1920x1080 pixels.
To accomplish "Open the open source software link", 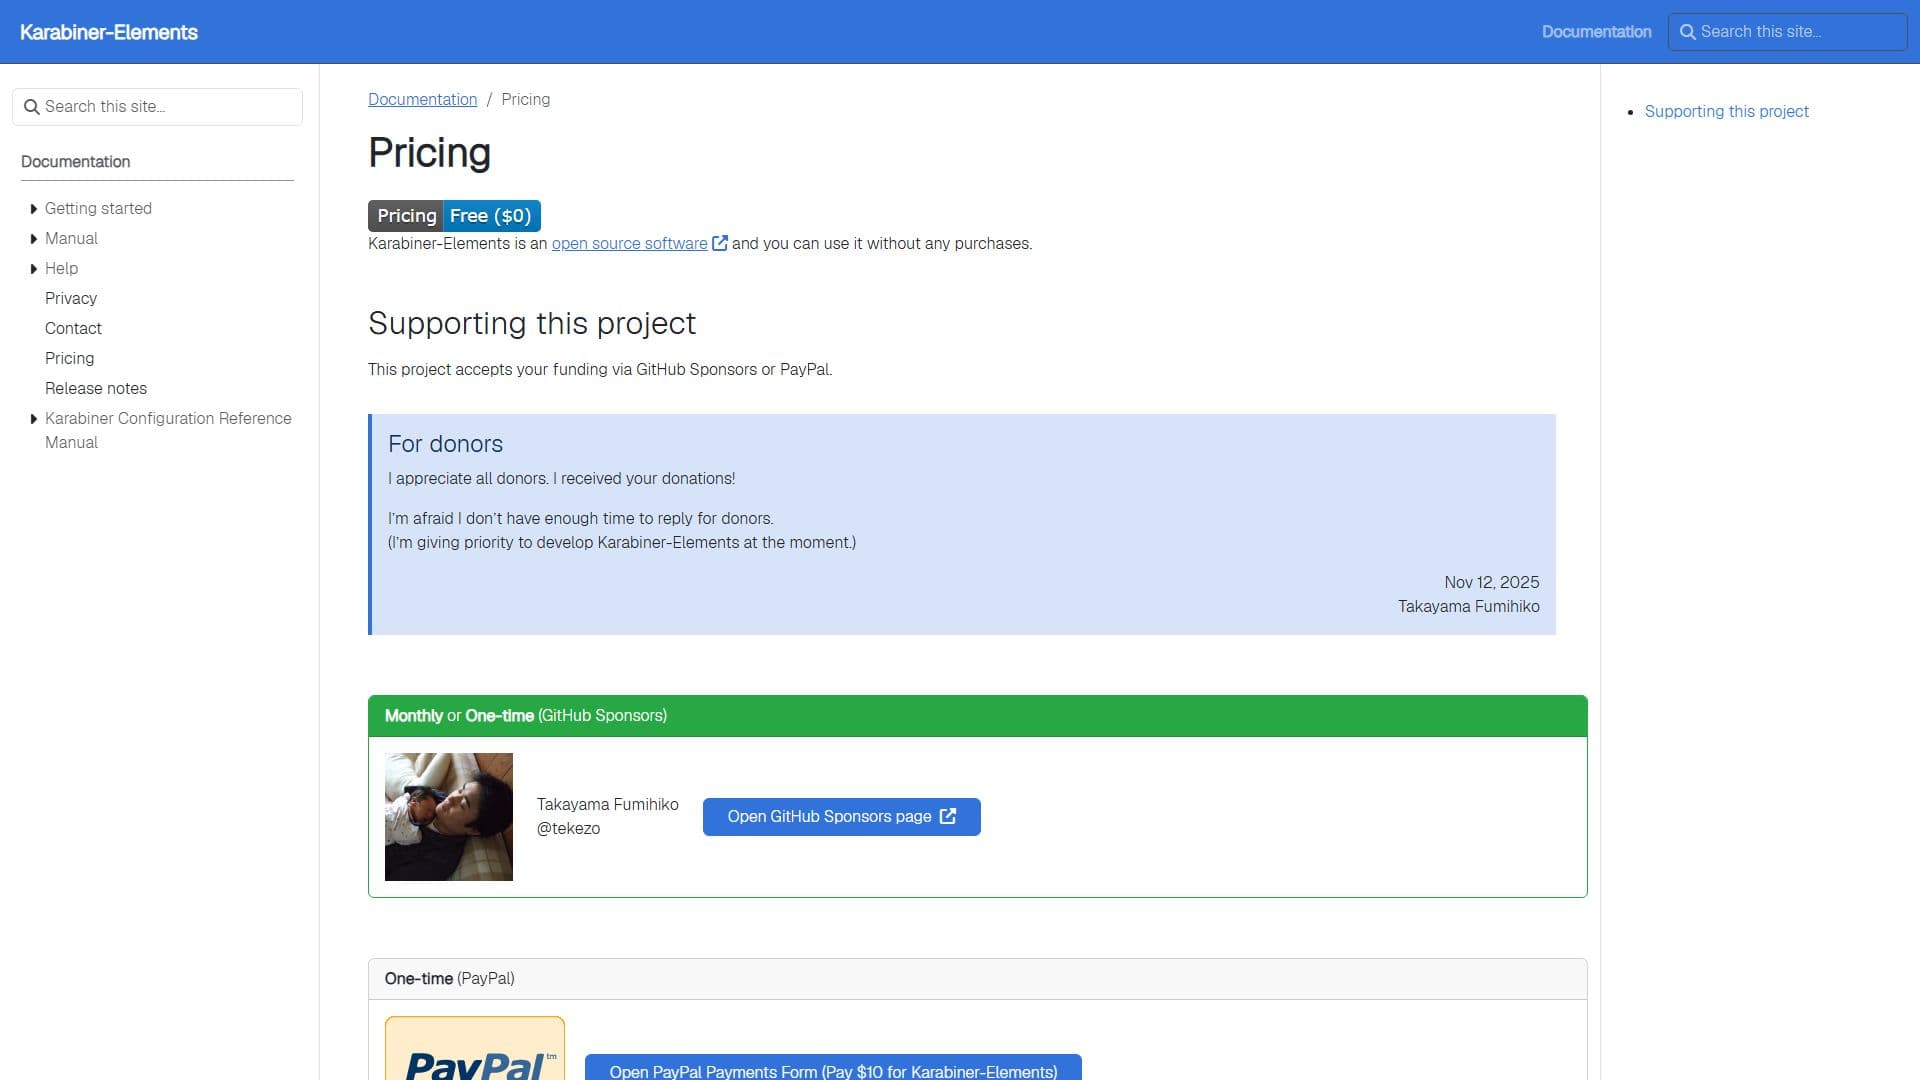I will point(629,243).
